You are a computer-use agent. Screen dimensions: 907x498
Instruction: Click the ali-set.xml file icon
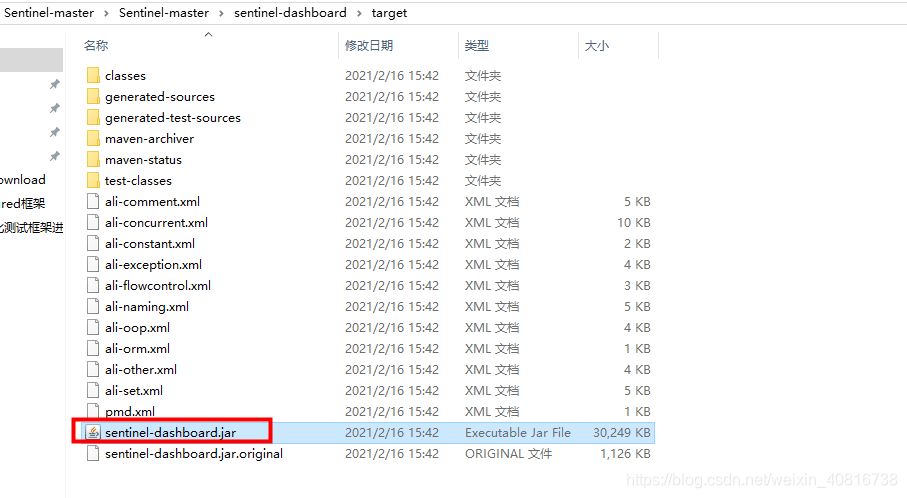[x=93, y=390]
